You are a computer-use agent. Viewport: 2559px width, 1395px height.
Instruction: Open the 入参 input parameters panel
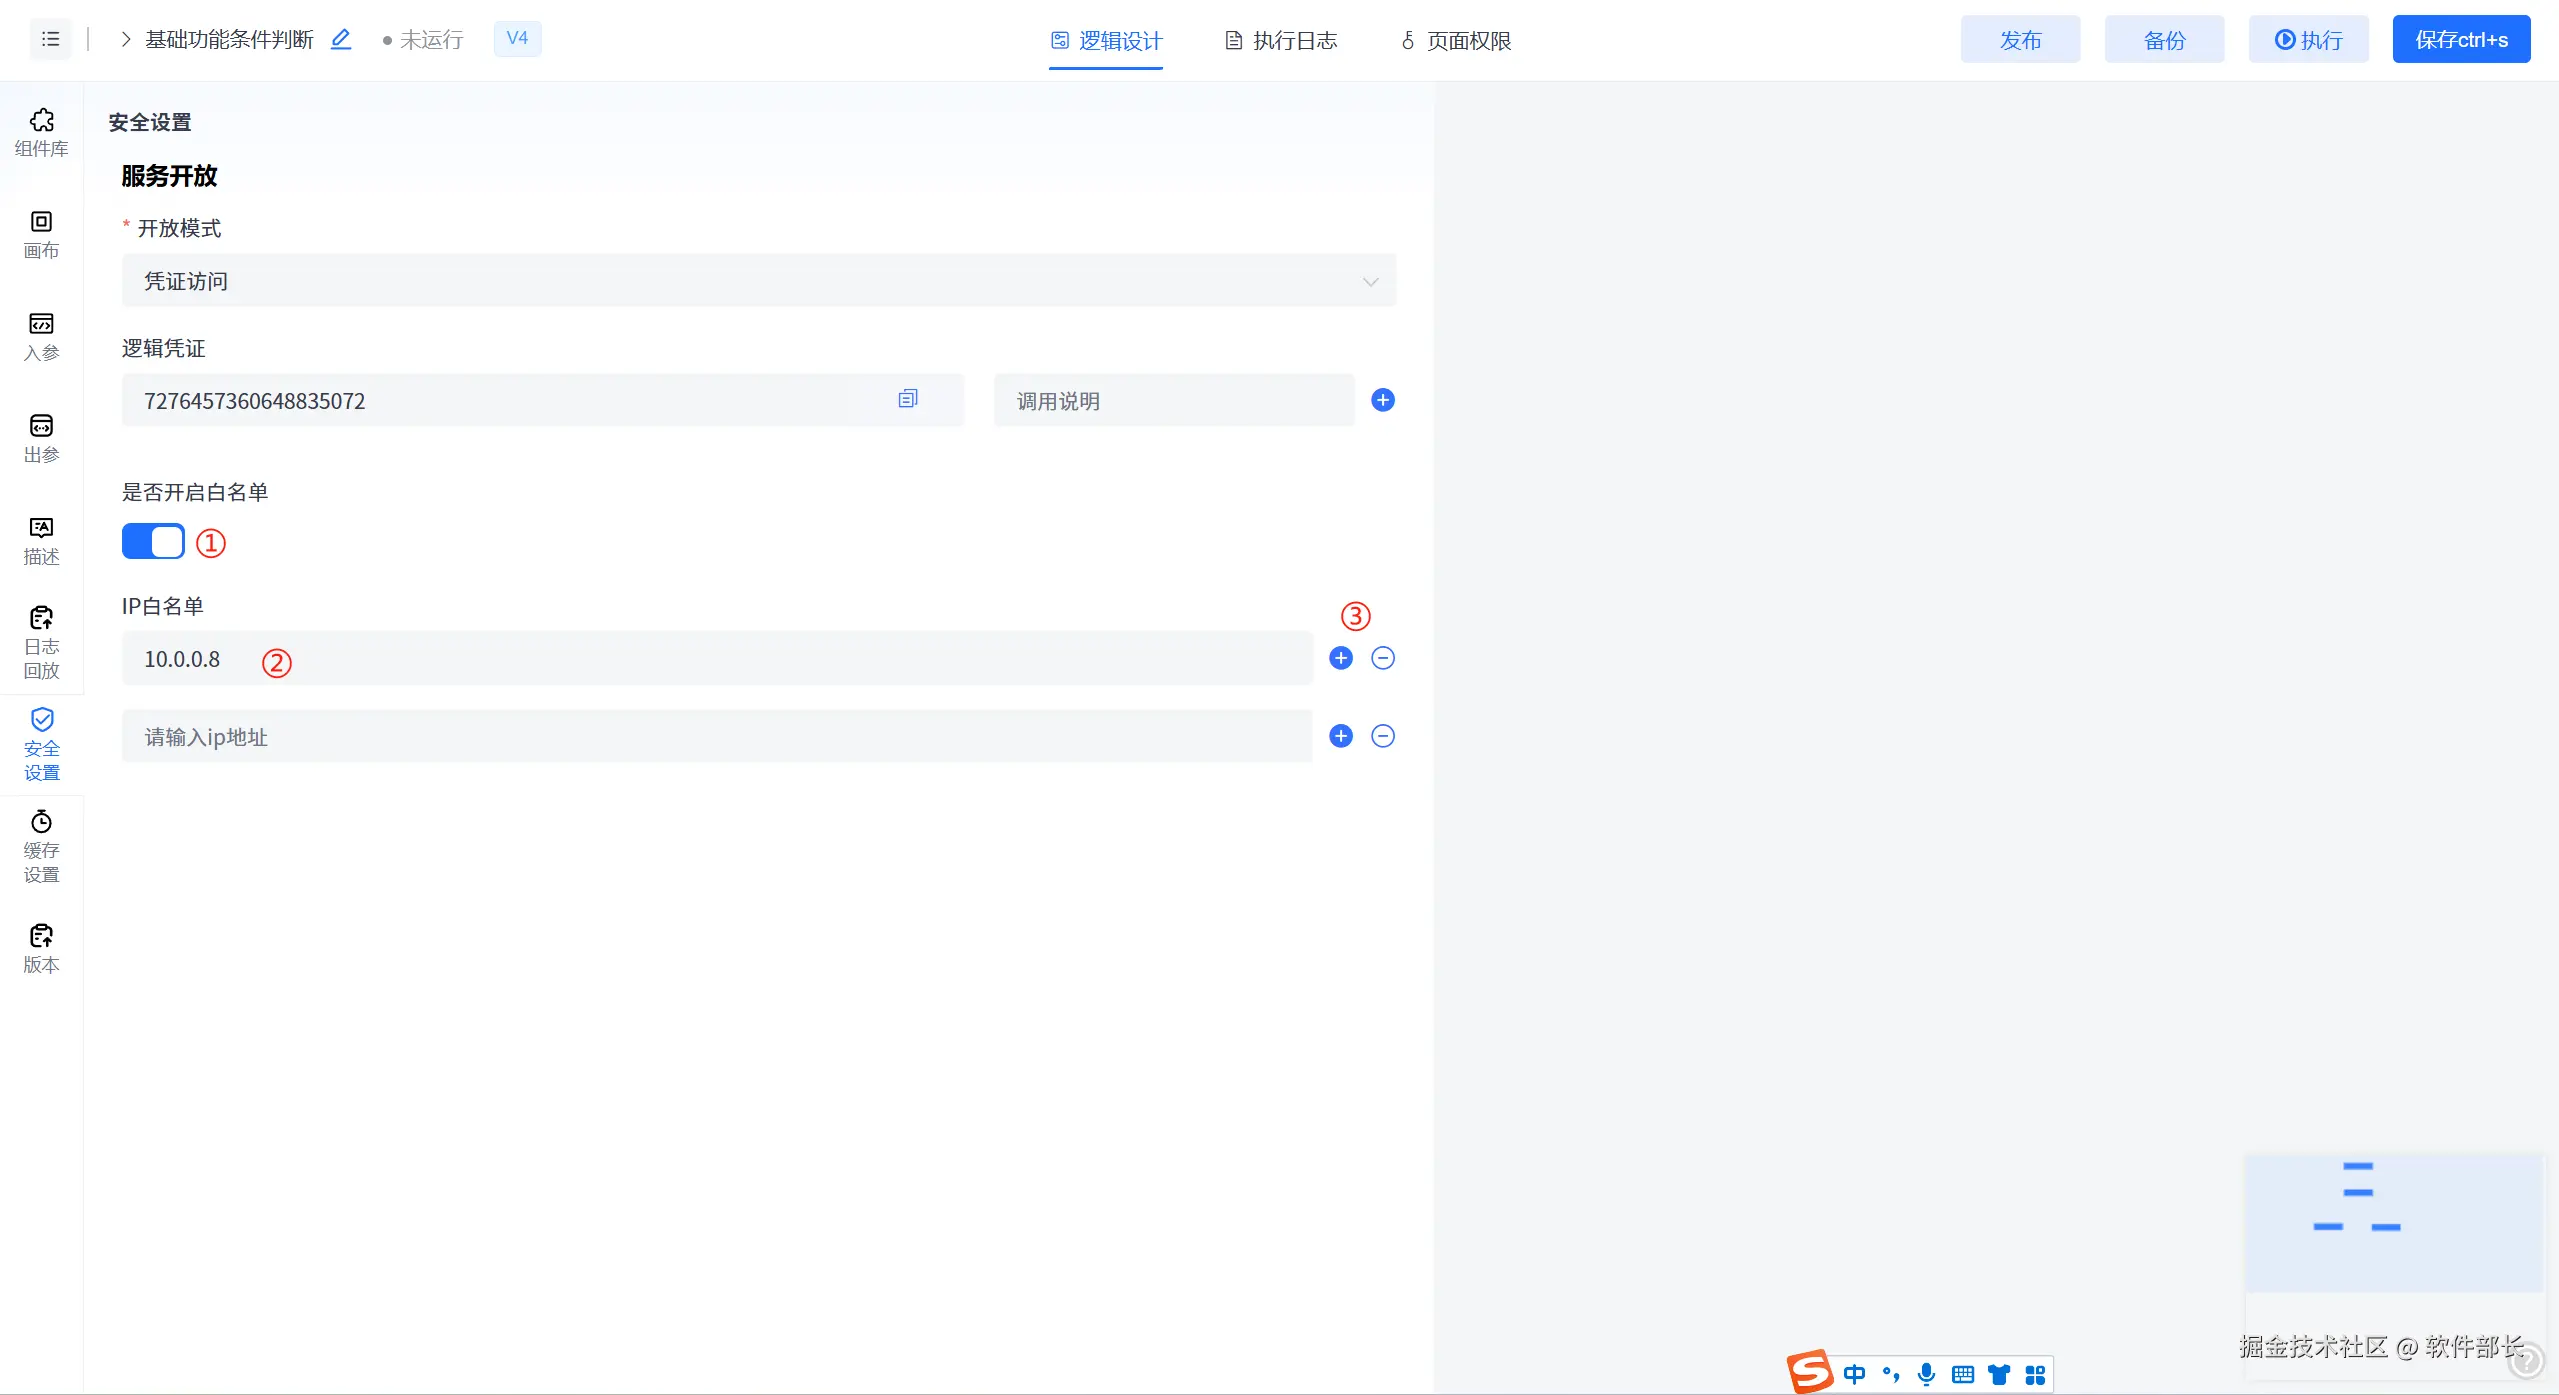[41, 336]
